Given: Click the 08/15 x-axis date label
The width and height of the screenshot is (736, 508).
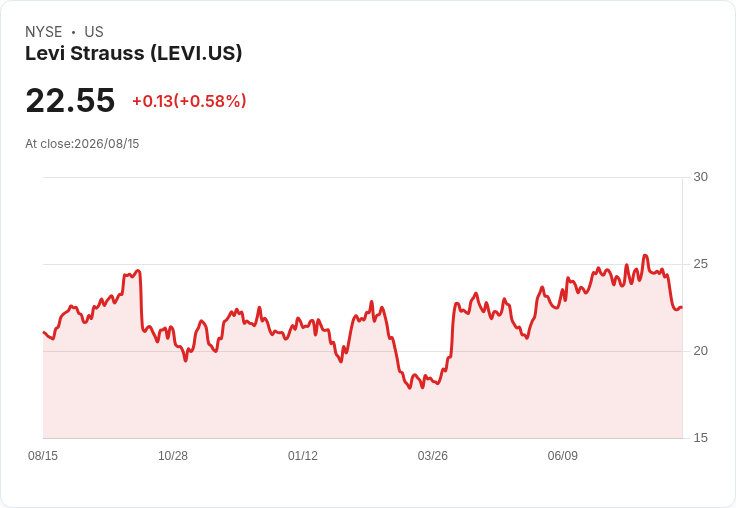Looking at the screenshot, I should pos(43,455).
